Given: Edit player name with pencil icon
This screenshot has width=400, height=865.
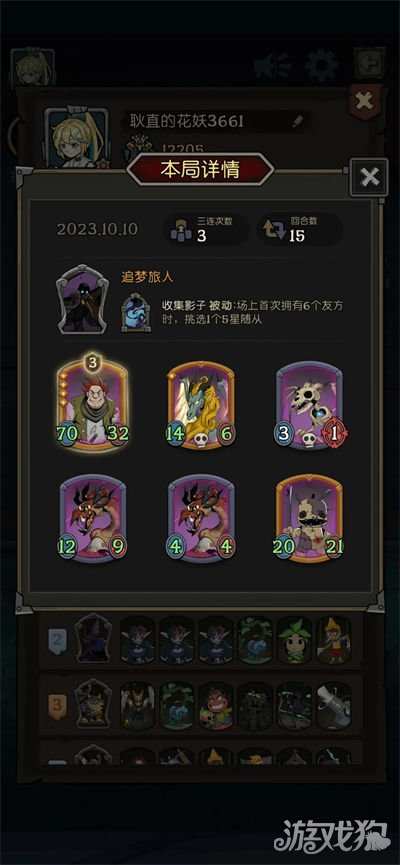Looking at the screenshot, I should (297, 121).
